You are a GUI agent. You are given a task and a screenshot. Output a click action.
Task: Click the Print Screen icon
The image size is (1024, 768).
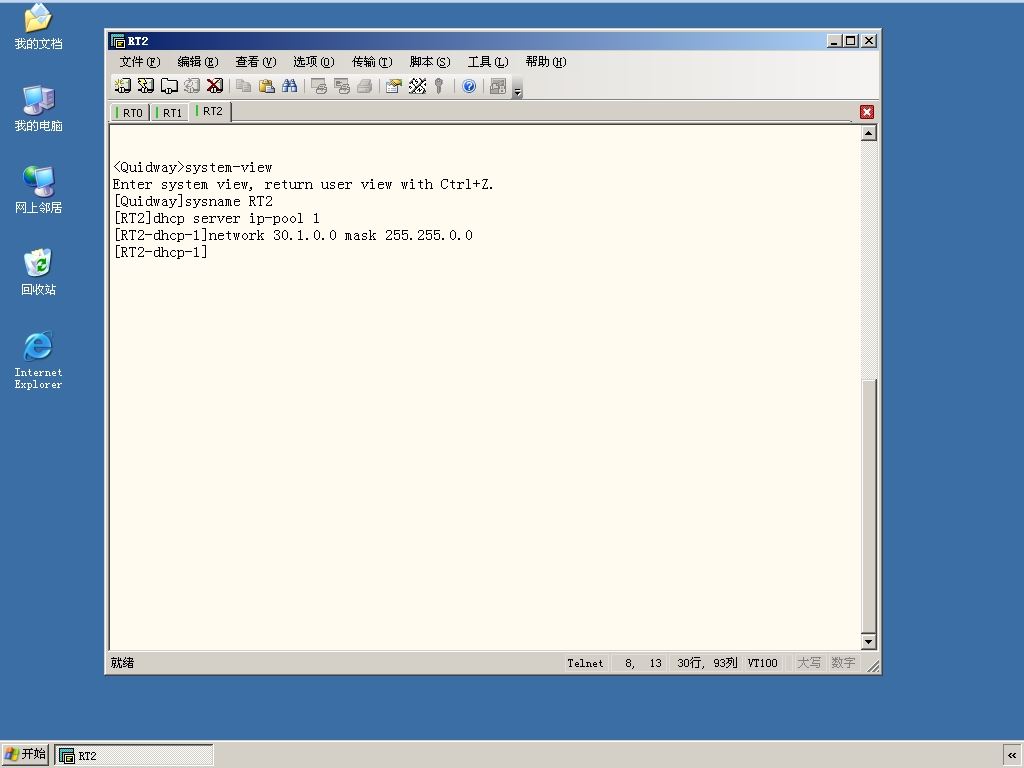point(319,86)
